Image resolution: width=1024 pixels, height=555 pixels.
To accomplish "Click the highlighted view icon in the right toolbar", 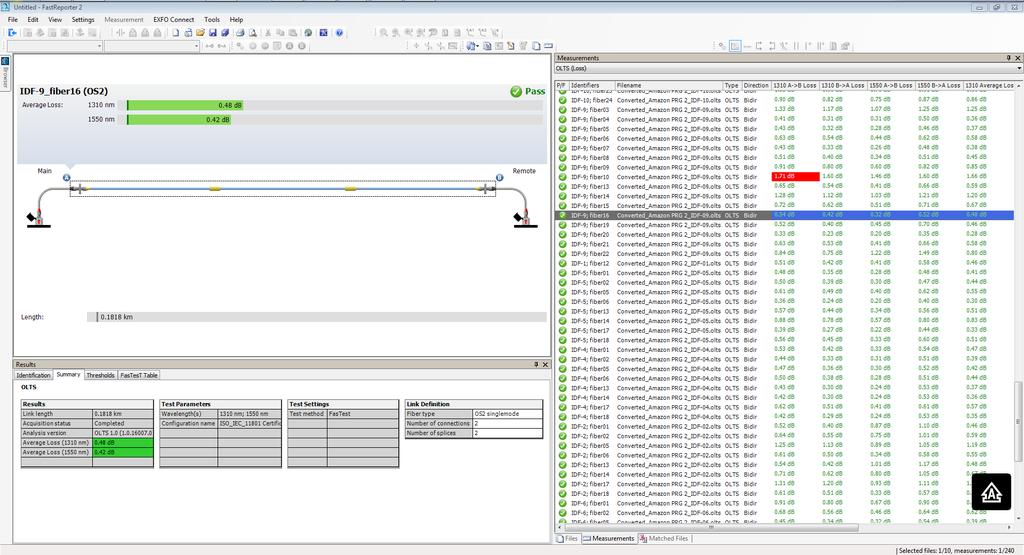I will (735, 46).
